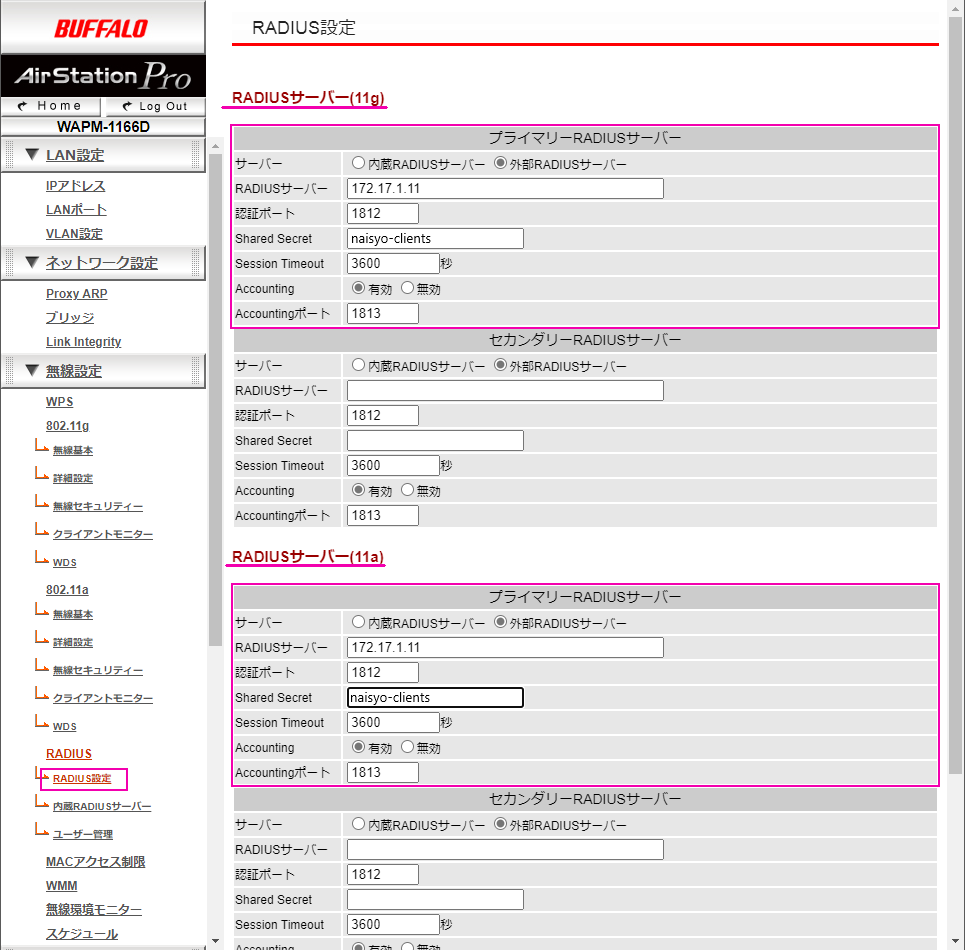
Task: Open the 802.11g menu item
Action: coord(67,426)
